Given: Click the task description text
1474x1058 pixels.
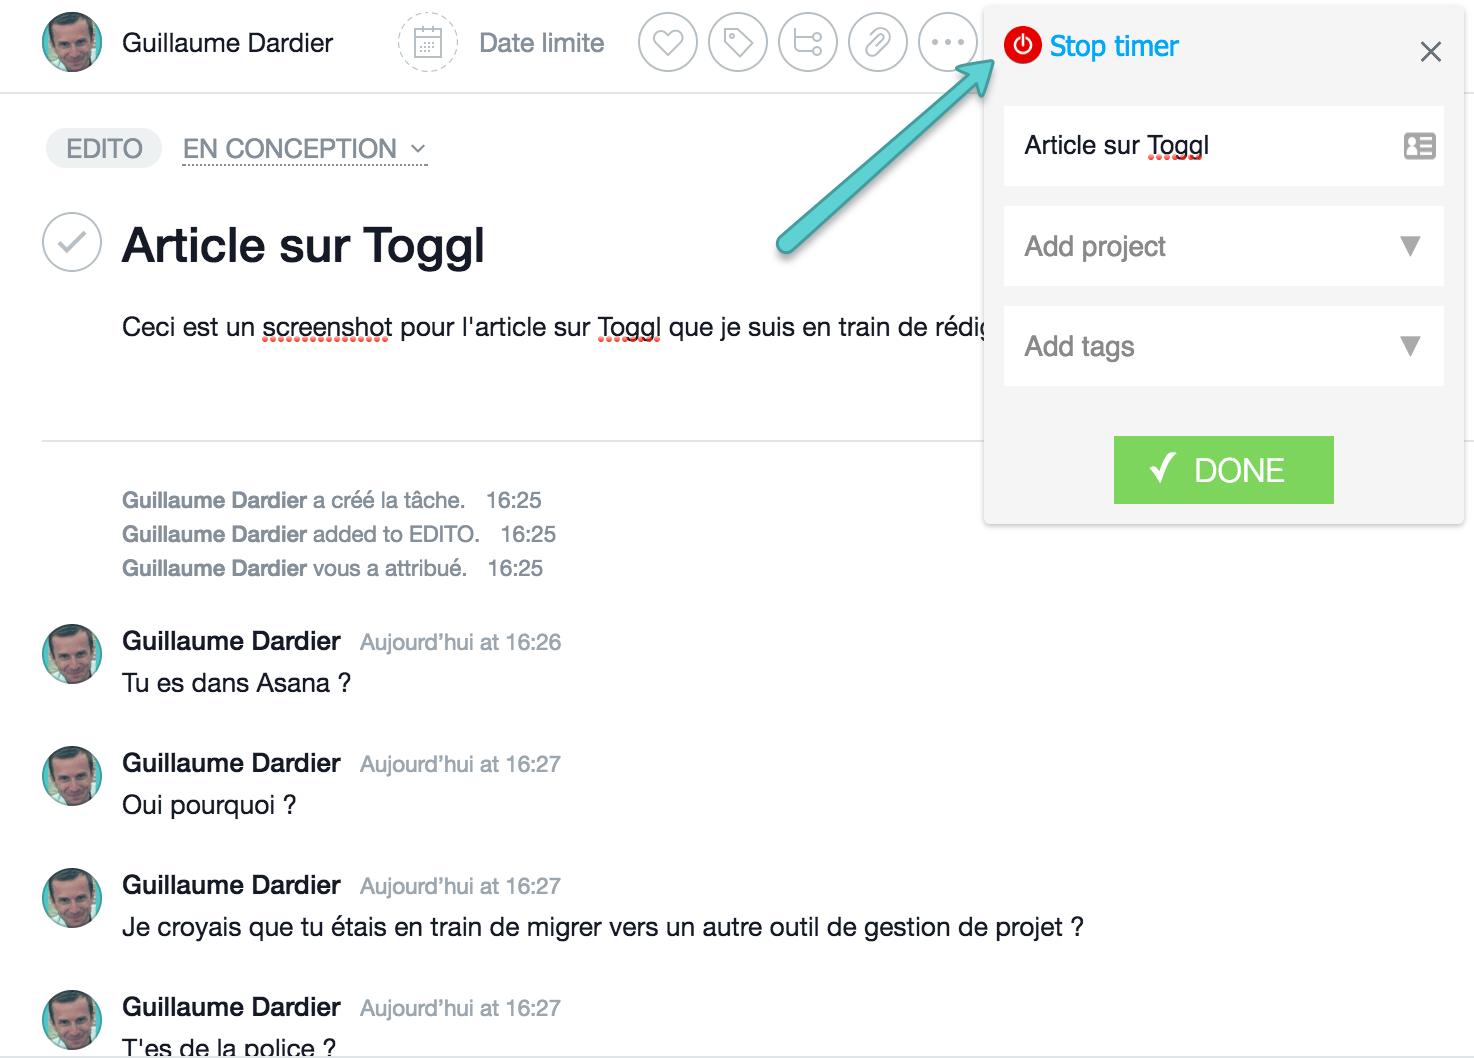Looking at the screenshot, I should pyautogui.click(x=553, y=328).
